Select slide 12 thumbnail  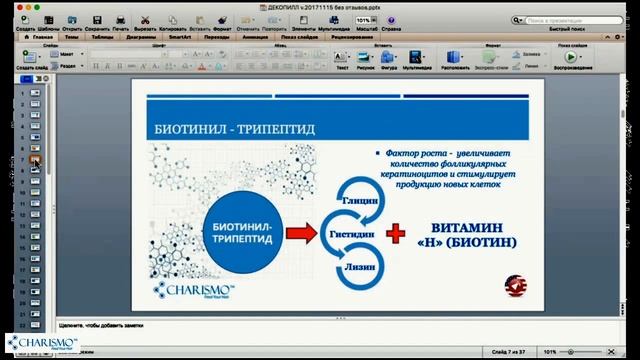[x=36, y=215]
